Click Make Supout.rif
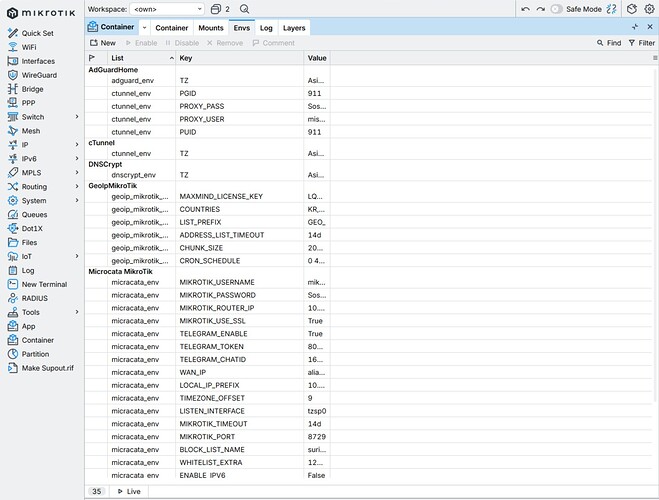The width and height of the screenshot is (659, 500). (x=47, y=368)
